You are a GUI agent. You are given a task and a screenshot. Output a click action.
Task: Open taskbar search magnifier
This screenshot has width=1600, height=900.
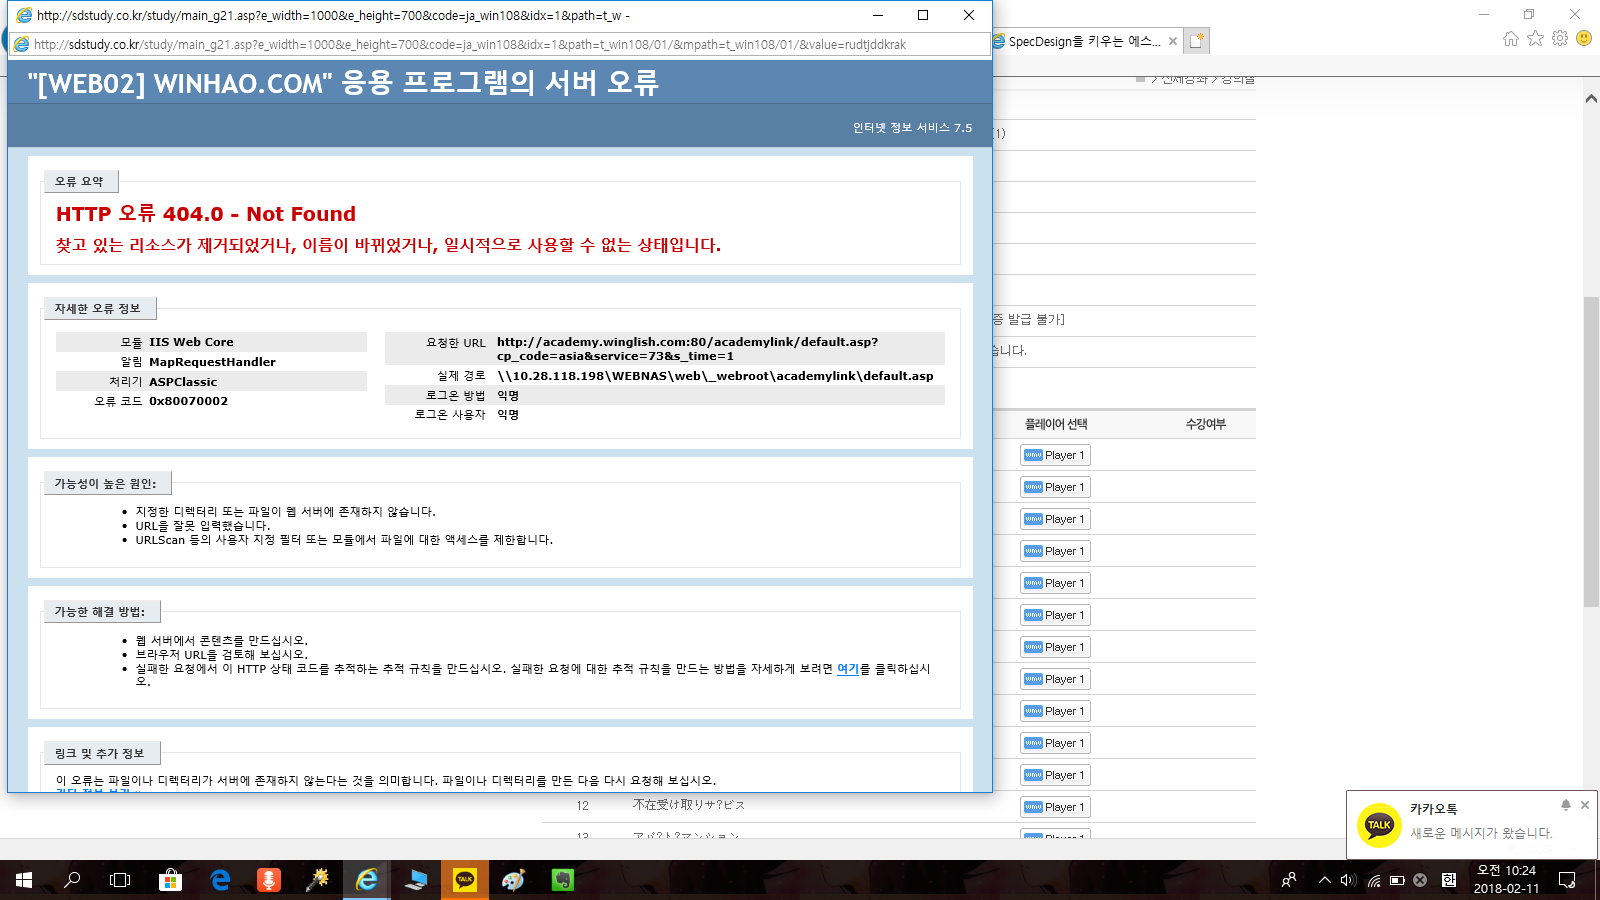[x=72, y=880]
